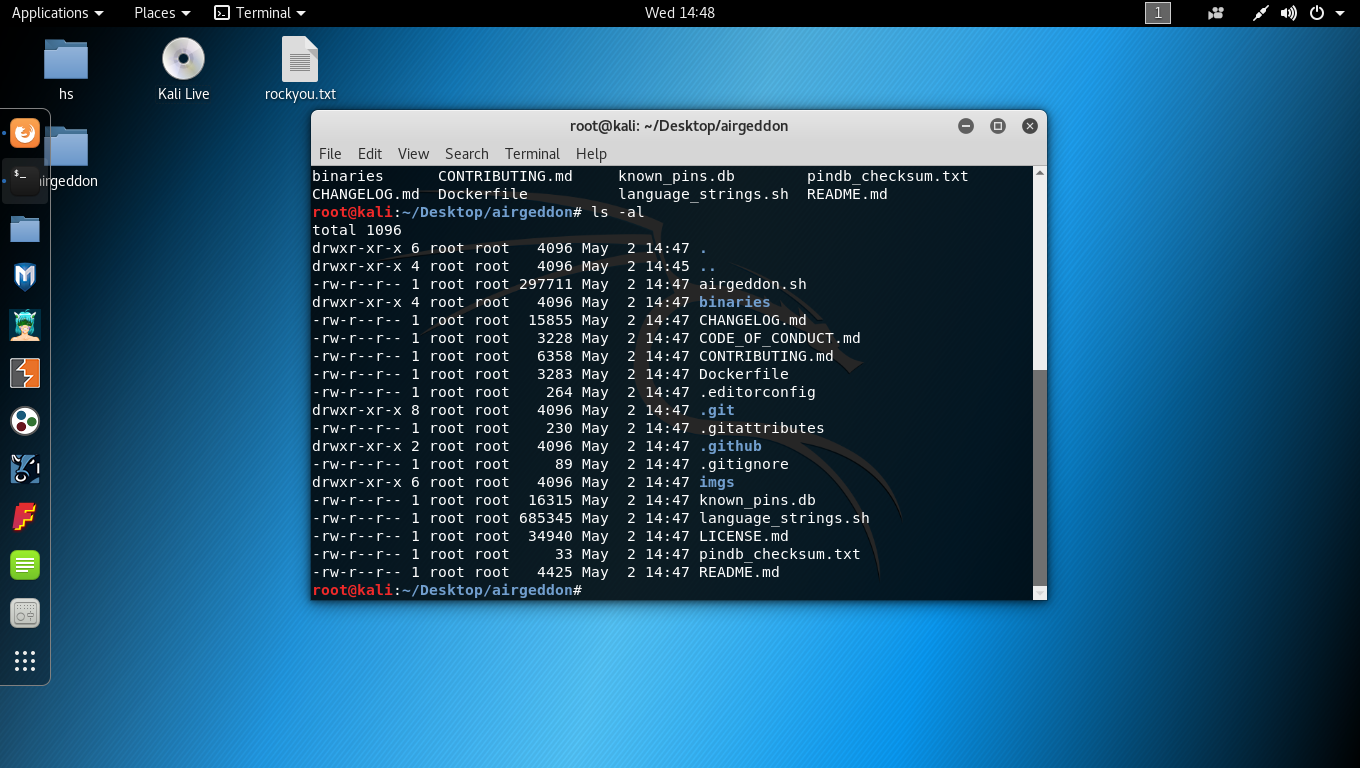Viewport: 1360px width, 768px height.
Task: Click the scrollbar up arrow in terminal
Action: [1040, 174]
